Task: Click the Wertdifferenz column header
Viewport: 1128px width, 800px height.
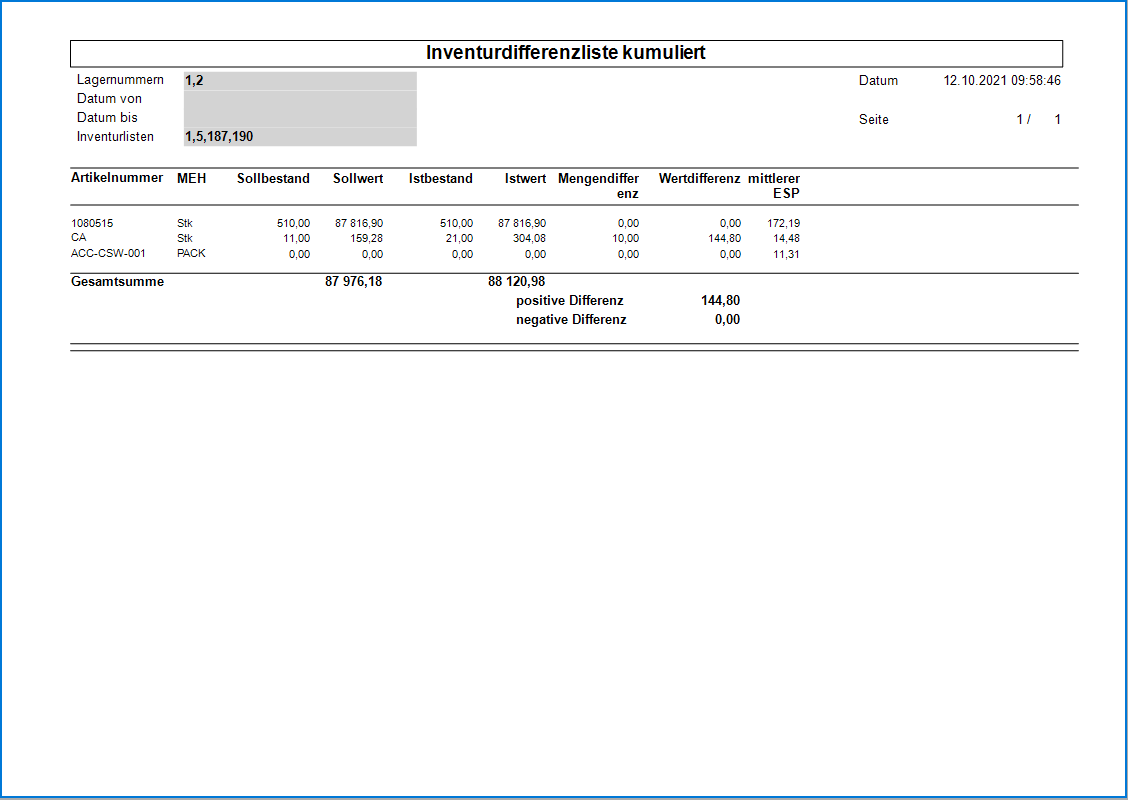Action: point(699,179)
